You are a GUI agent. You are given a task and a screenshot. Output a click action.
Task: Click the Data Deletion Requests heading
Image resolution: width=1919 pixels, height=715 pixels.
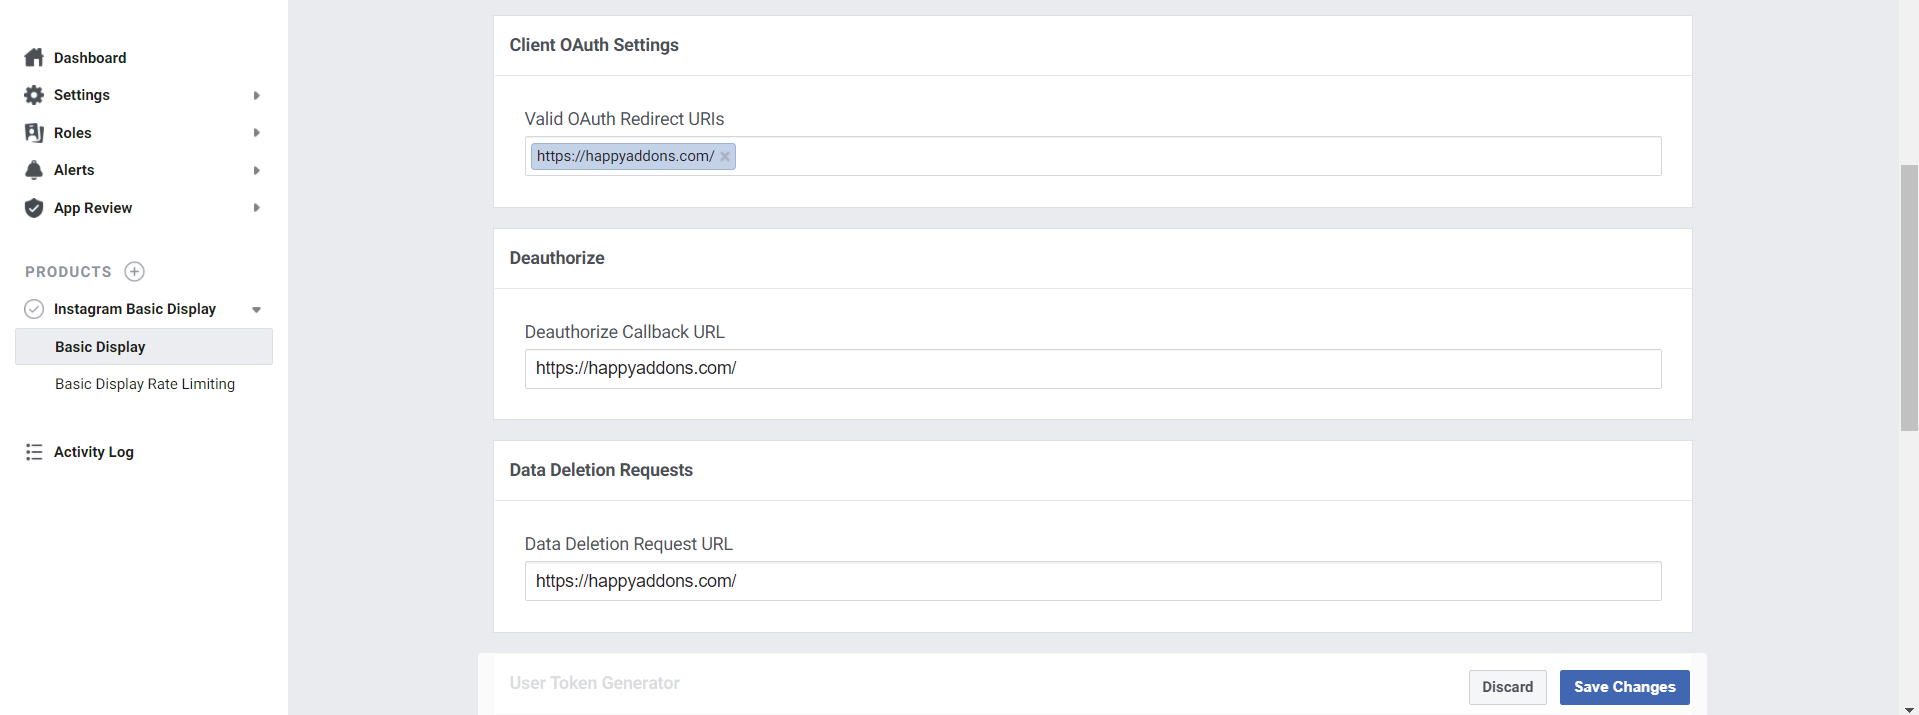(601, 470)
